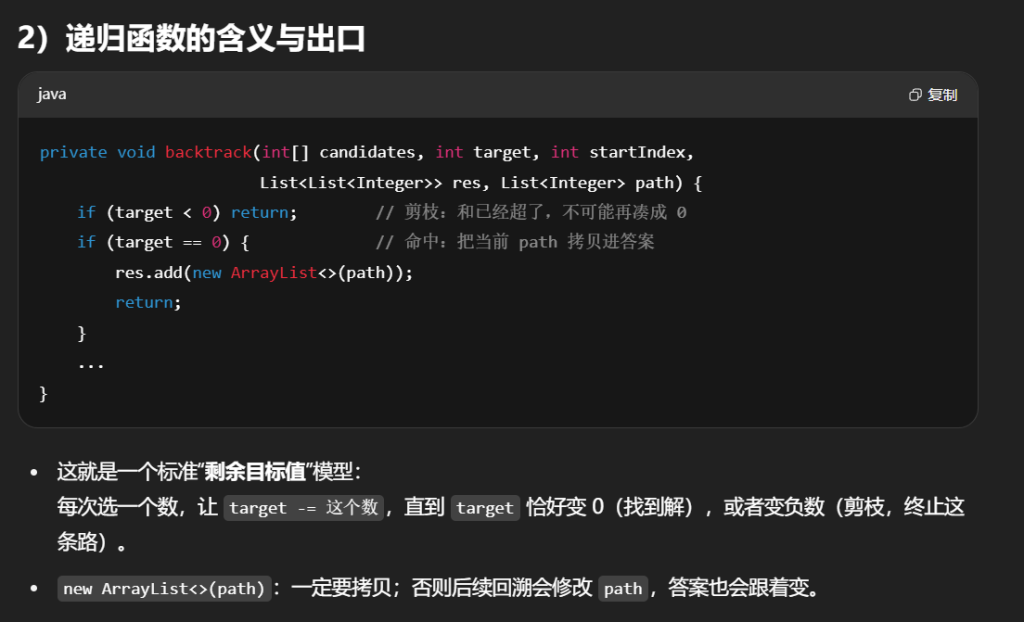Click the inline chip new ArrayList<>(path)

pos(164,588)
